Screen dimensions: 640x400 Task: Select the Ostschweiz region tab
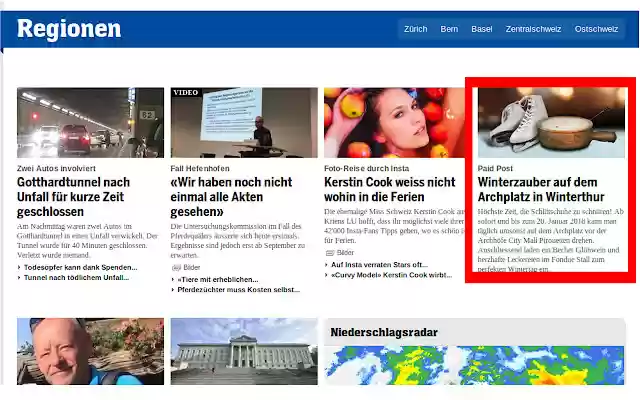(x=596, y=29)
